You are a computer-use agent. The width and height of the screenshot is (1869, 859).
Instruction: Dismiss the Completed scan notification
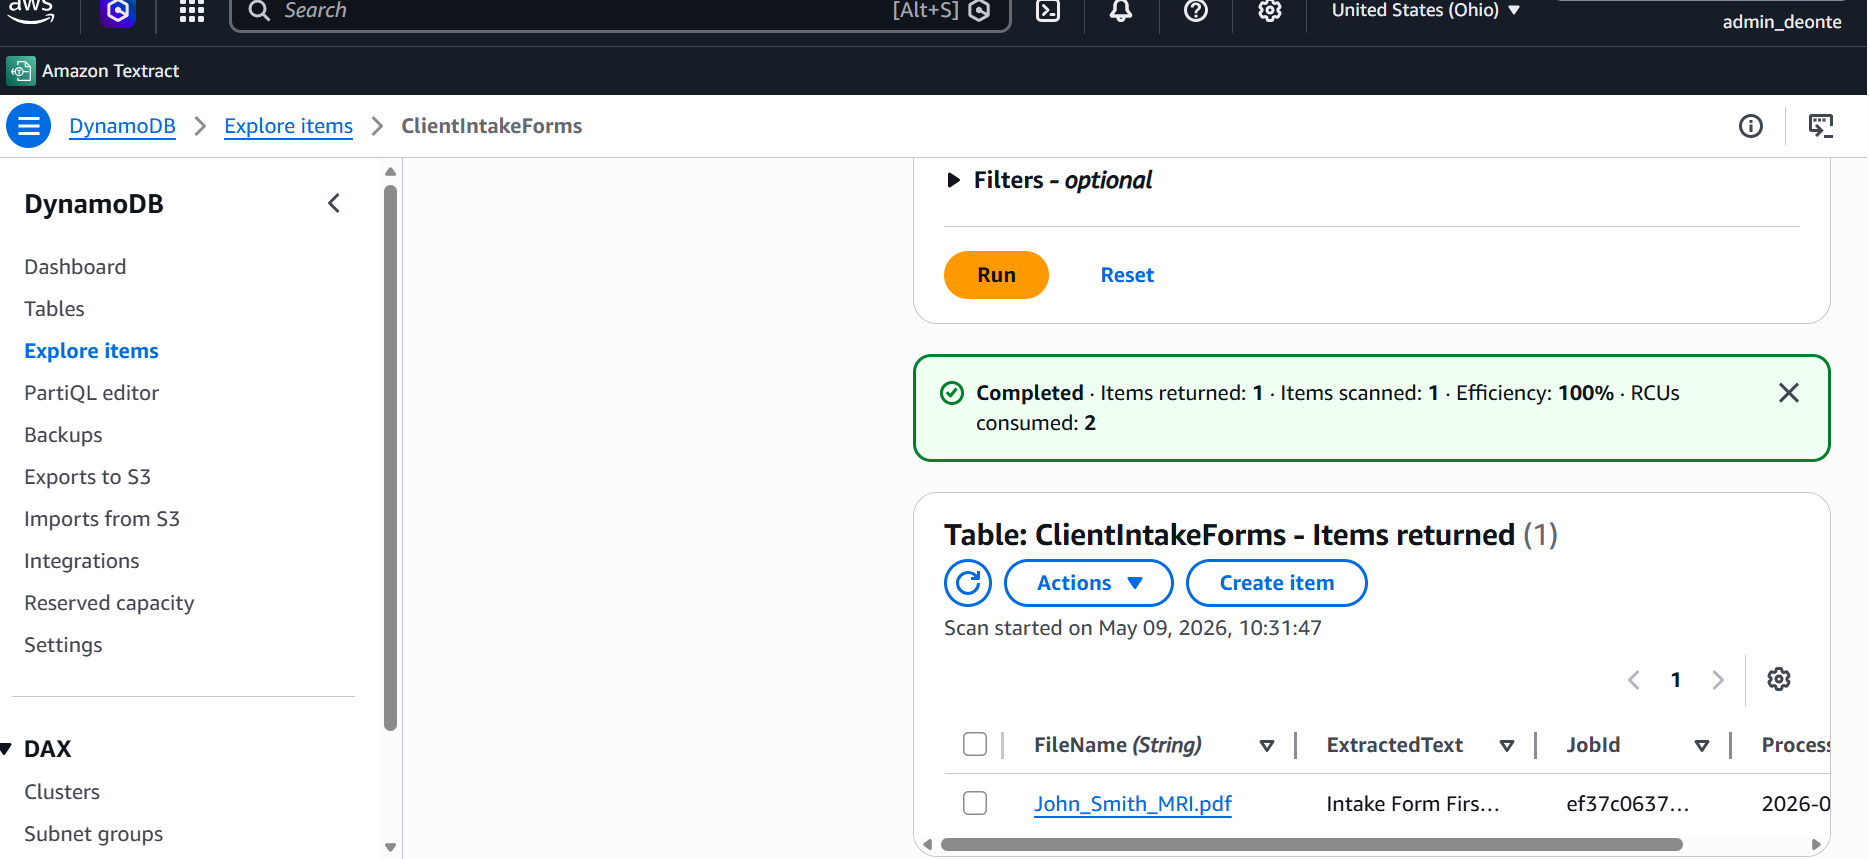coord(1789,393)
